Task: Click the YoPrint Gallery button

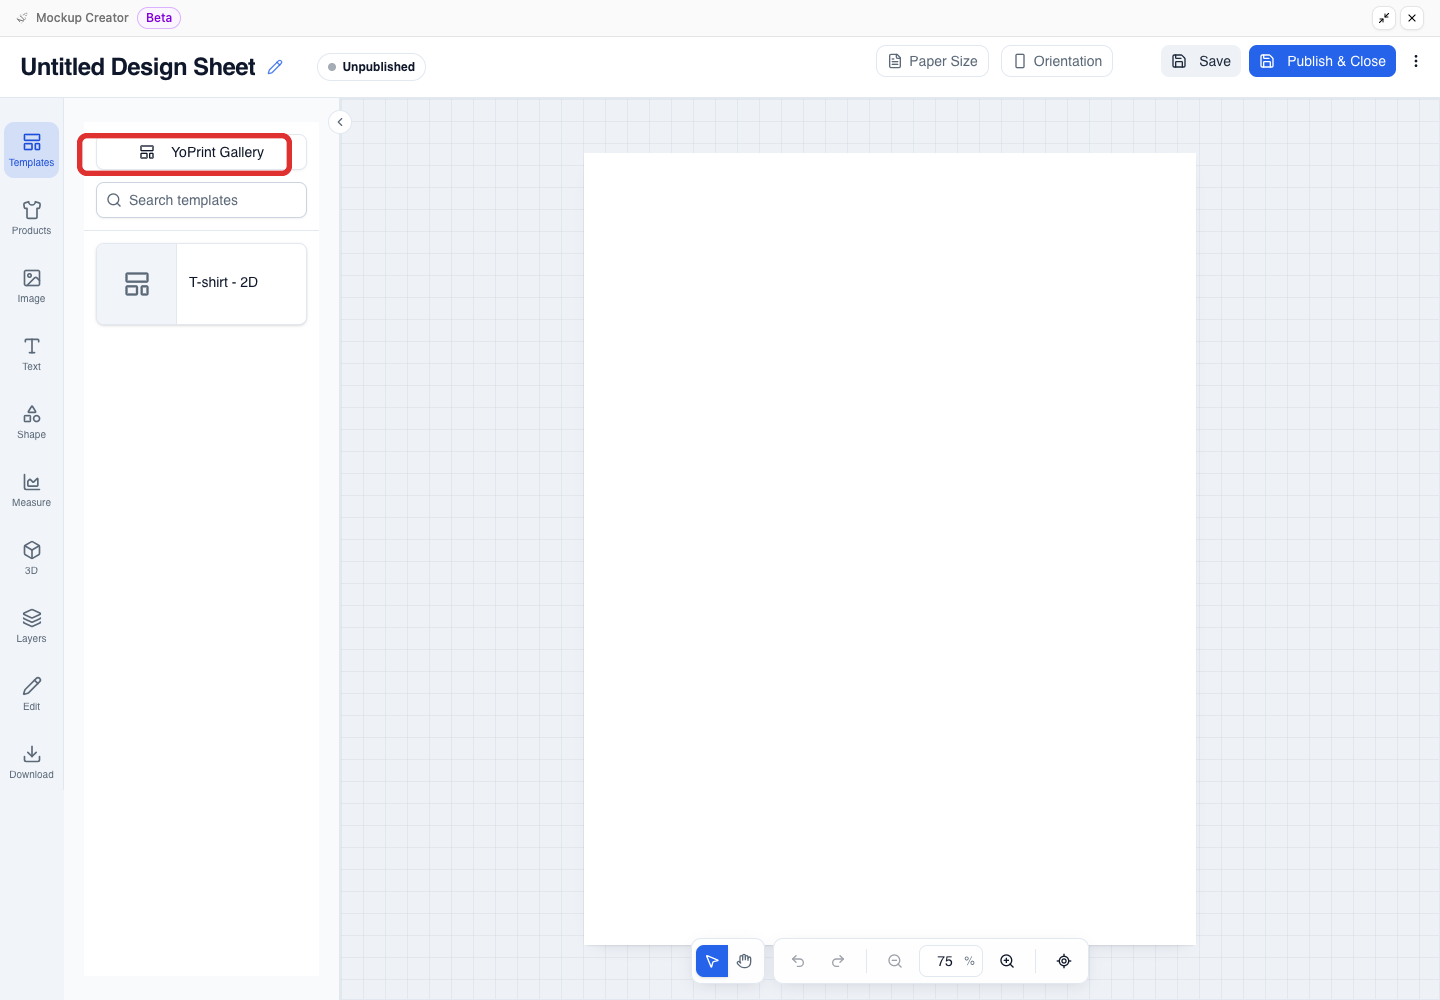Action: click(201, 152)
